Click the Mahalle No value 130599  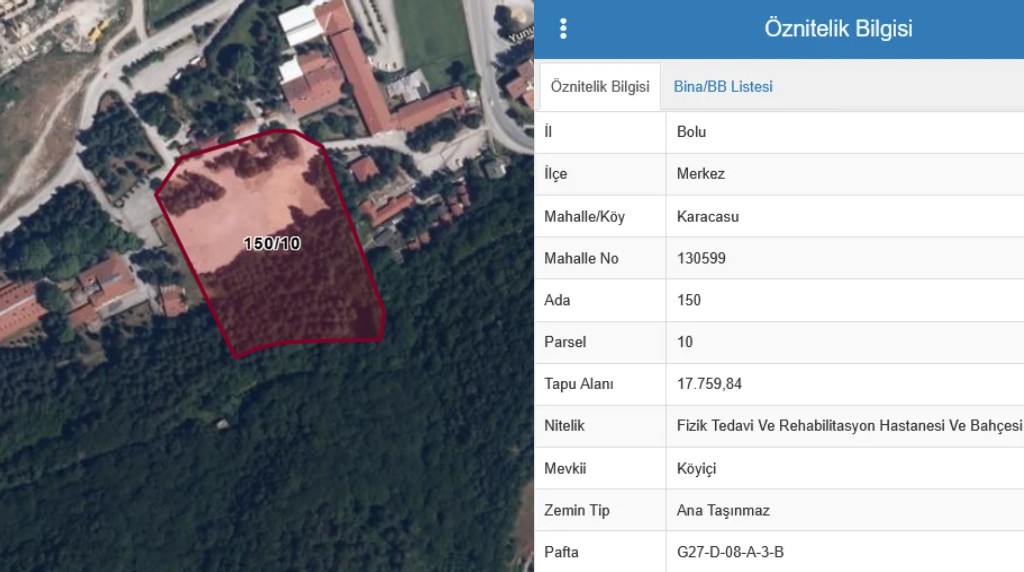click(701, 258)
